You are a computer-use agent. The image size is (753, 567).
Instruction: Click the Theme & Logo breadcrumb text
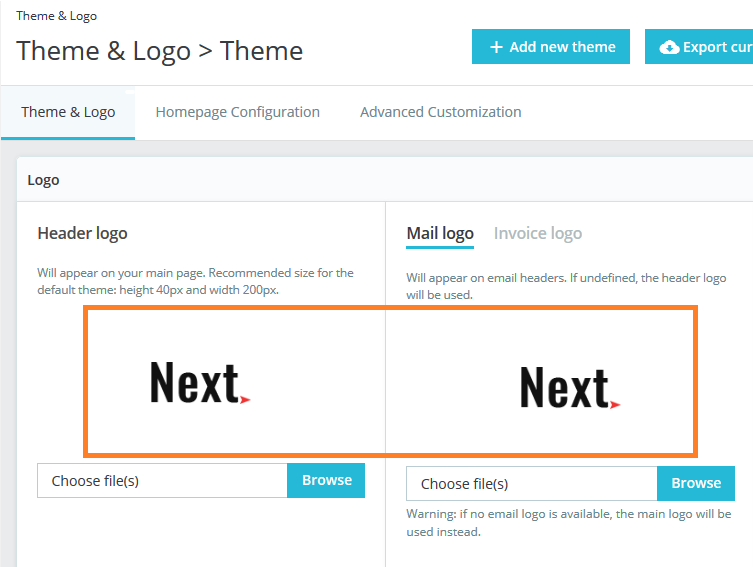[57, 16]
